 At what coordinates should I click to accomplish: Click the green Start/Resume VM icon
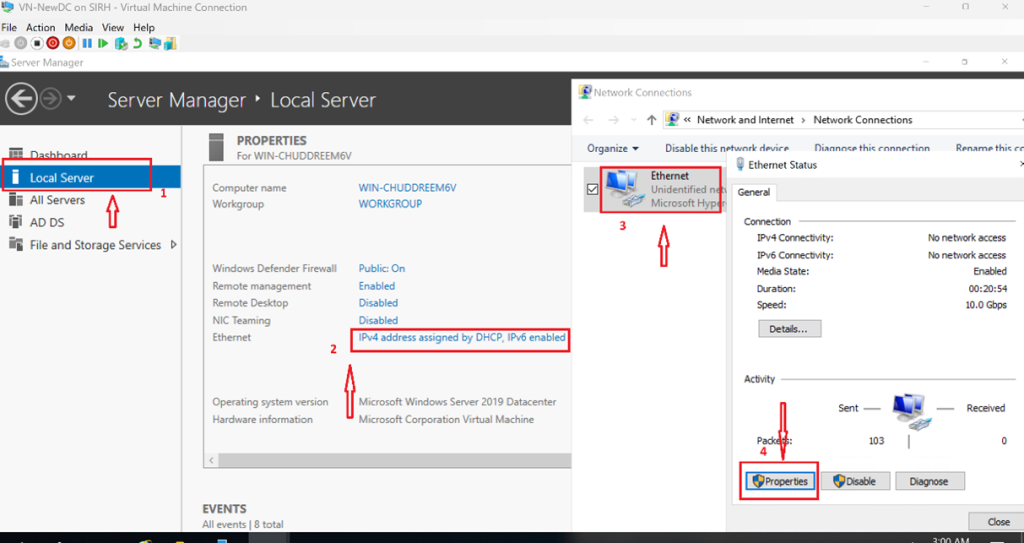click(x=103, y=43)
